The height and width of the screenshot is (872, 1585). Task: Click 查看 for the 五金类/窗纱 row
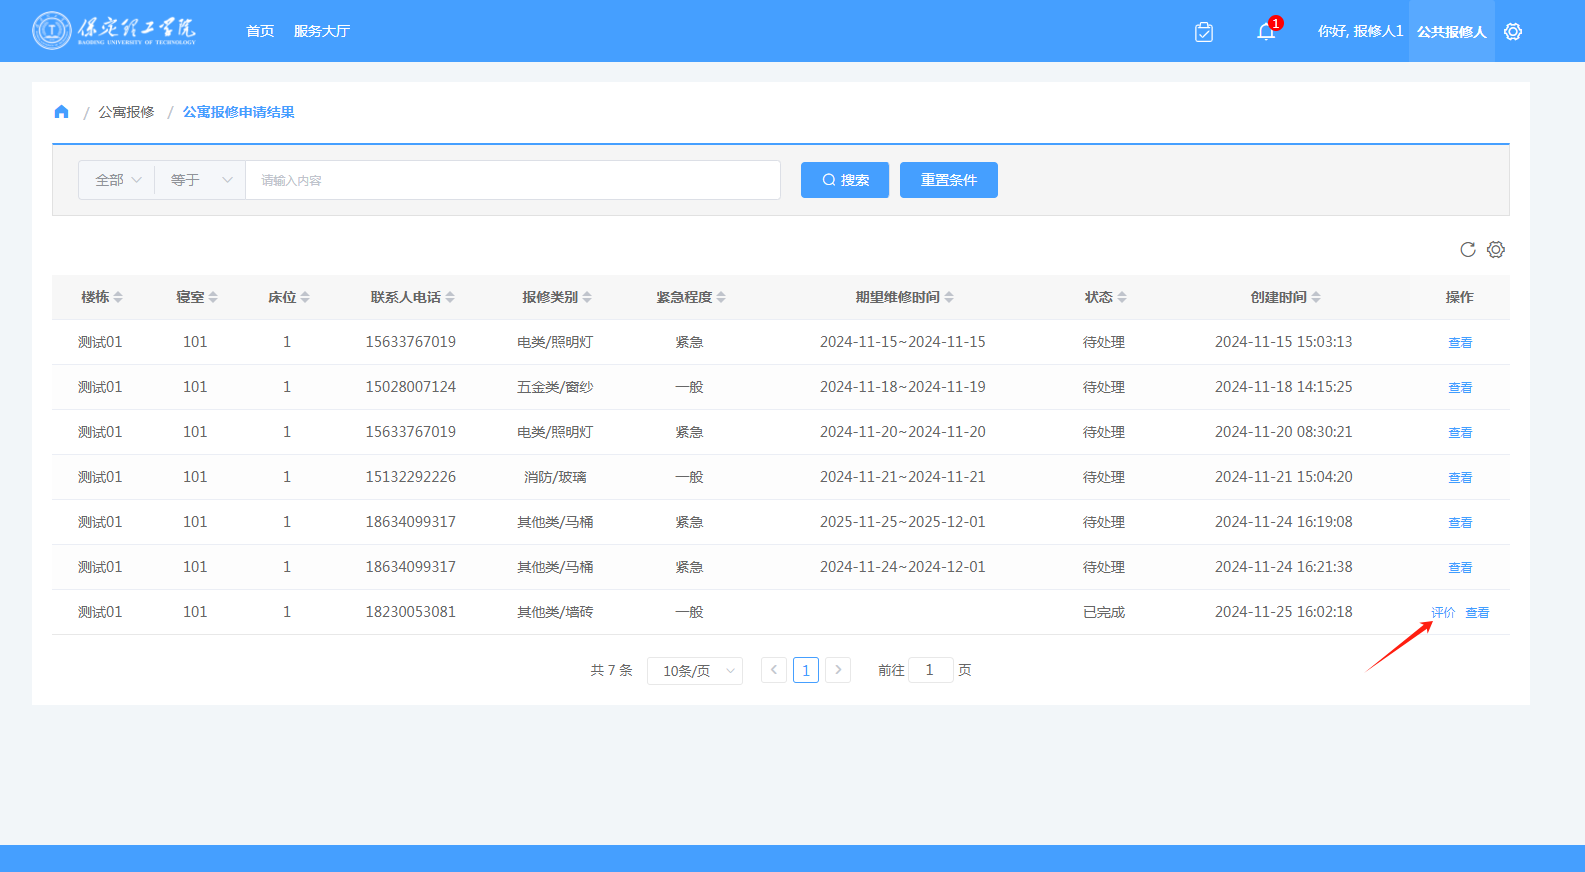tap(1460, 388)
